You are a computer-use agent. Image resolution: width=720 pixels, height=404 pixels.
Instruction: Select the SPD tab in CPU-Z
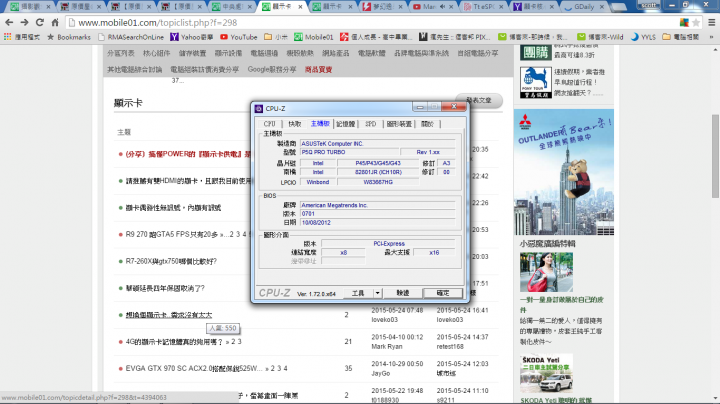point(371,124)
